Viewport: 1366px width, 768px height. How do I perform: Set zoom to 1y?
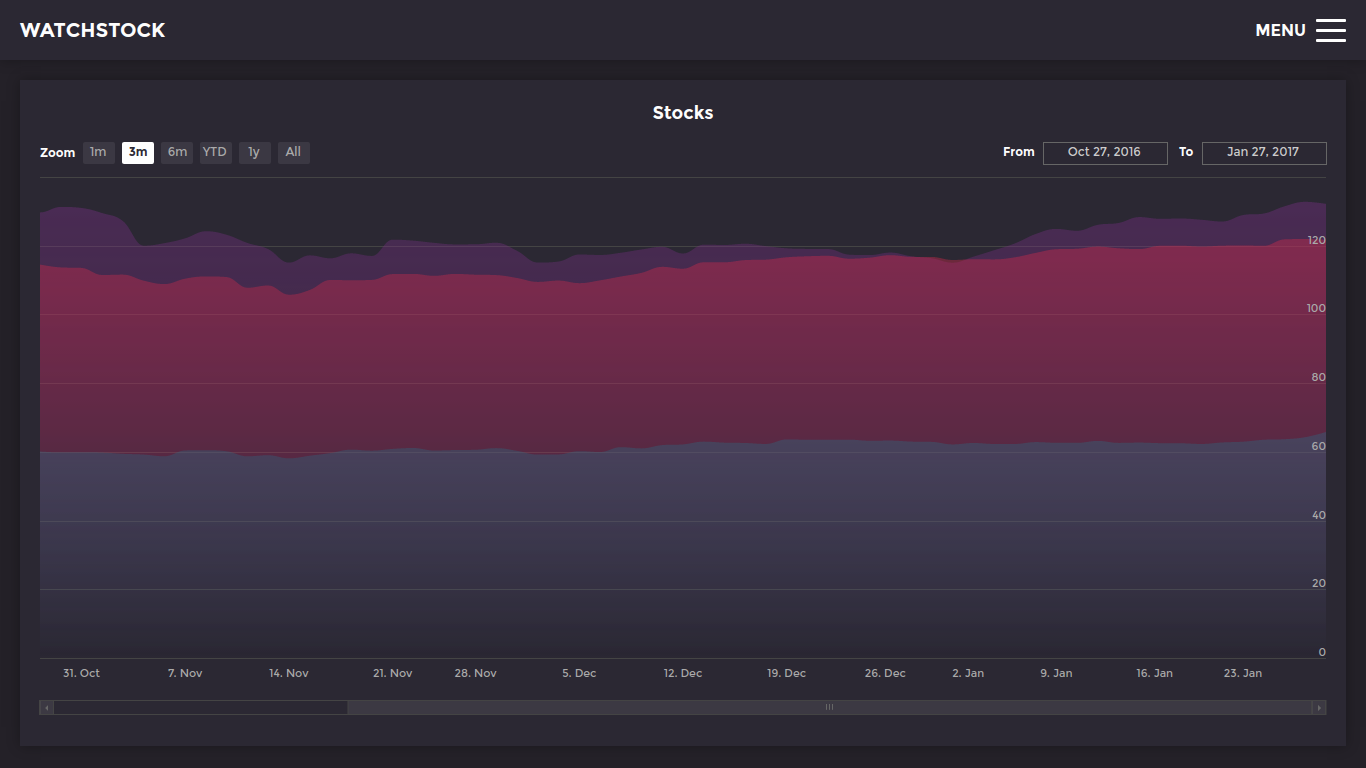tap(254, 152)
